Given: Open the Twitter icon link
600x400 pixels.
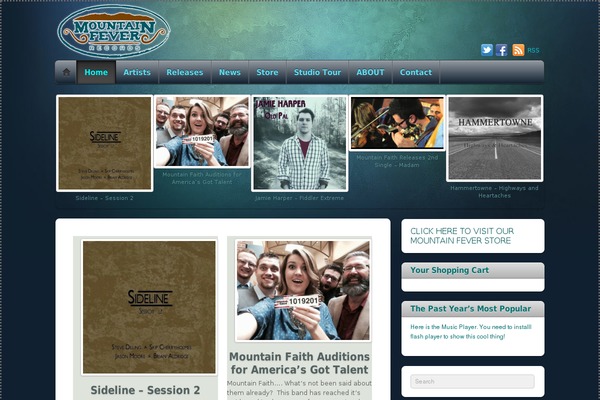Looking at the screenshot, I should [x=487, y=50].
